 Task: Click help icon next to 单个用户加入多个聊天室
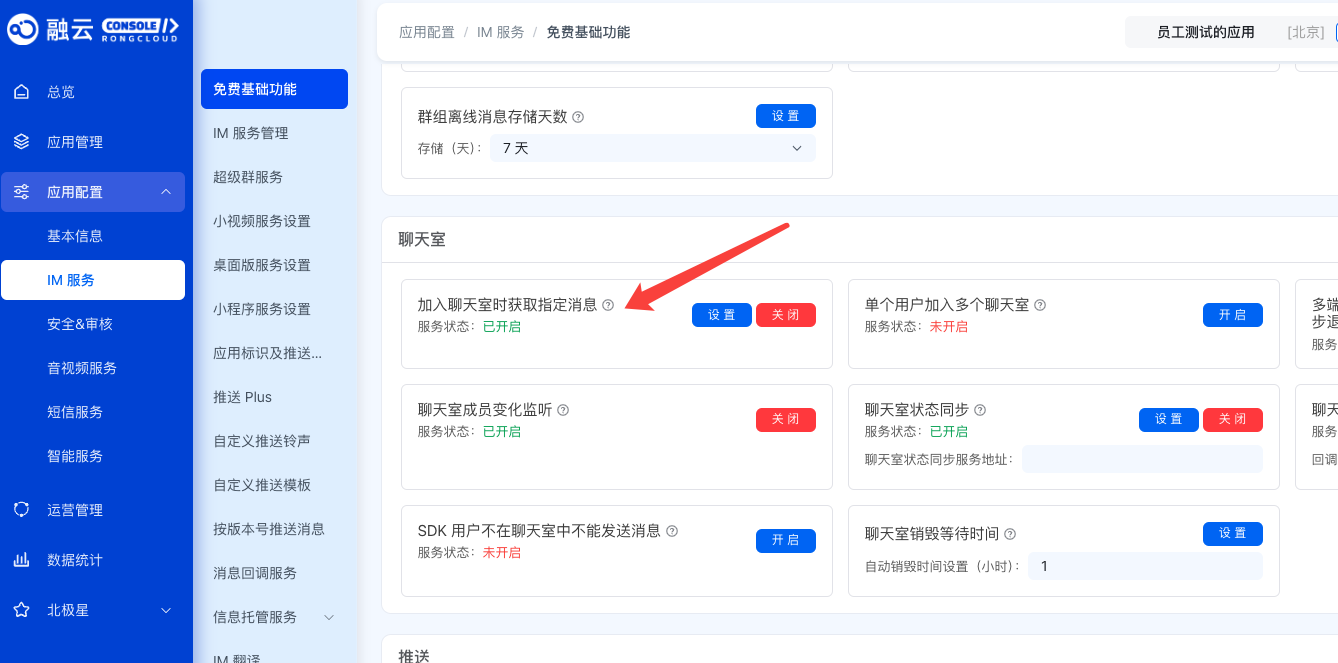coord(1040,305)
